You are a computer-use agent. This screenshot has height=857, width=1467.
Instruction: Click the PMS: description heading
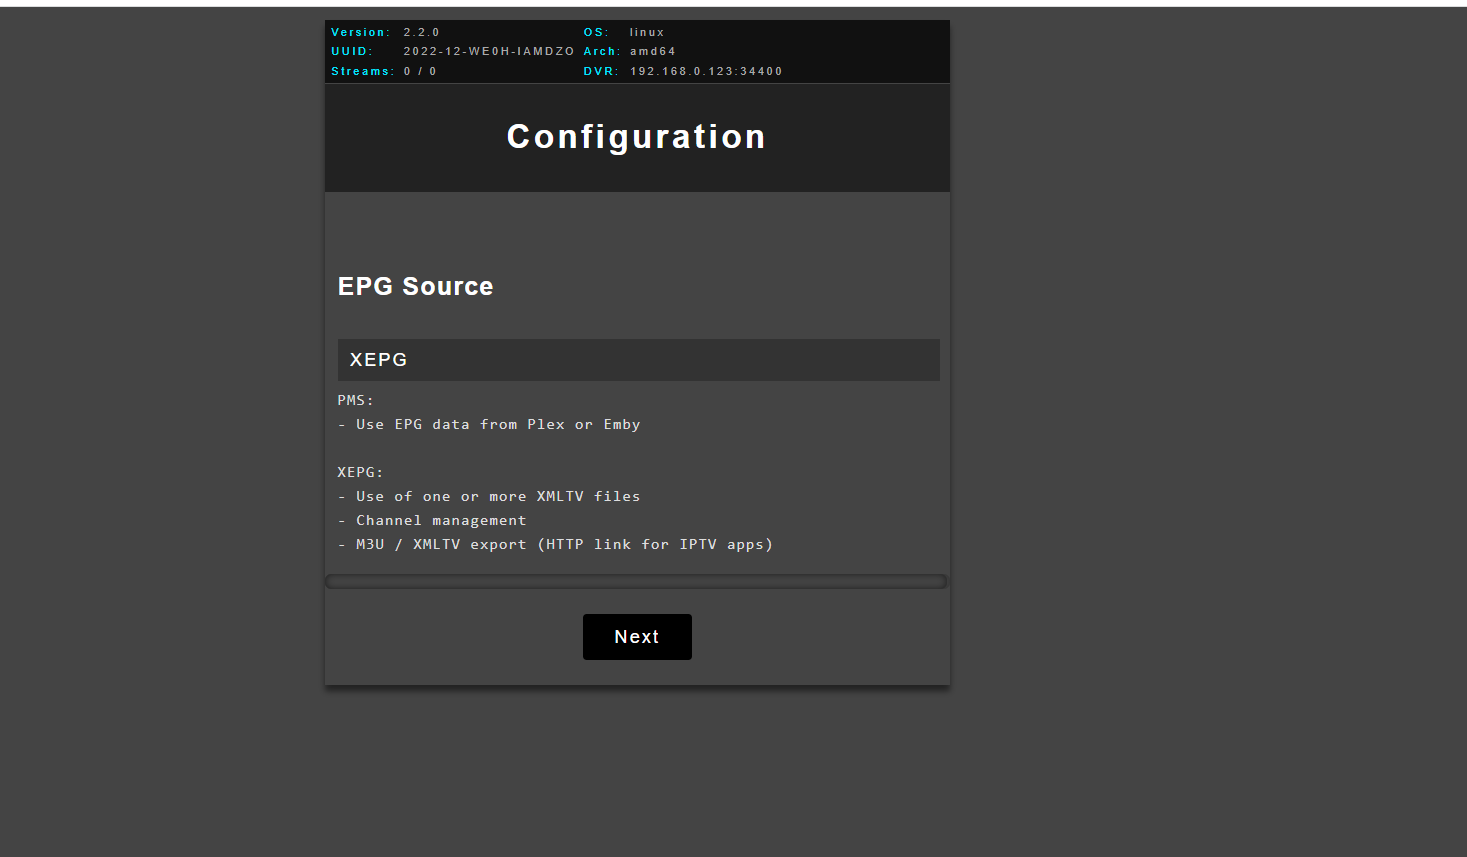click(x=355, y=400)
